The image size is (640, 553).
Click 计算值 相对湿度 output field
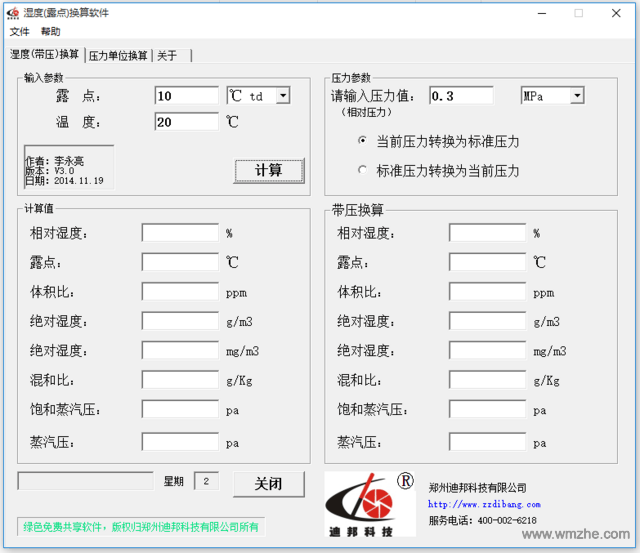180,233
